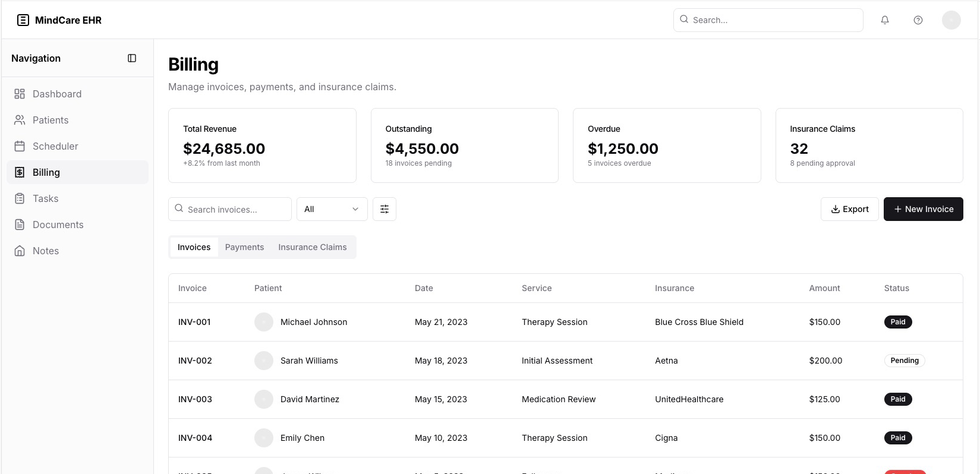Click the Export button
This screenshot has height=474, width=980.
pyautogui.click(x=849, y=209)
